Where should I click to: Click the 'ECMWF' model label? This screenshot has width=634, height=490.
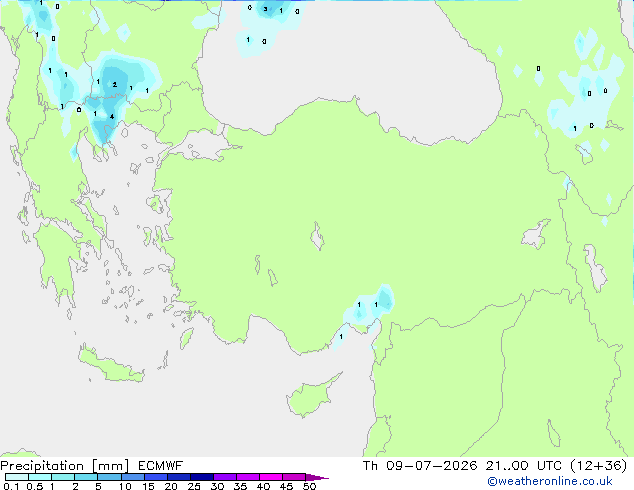click(161, 466)
